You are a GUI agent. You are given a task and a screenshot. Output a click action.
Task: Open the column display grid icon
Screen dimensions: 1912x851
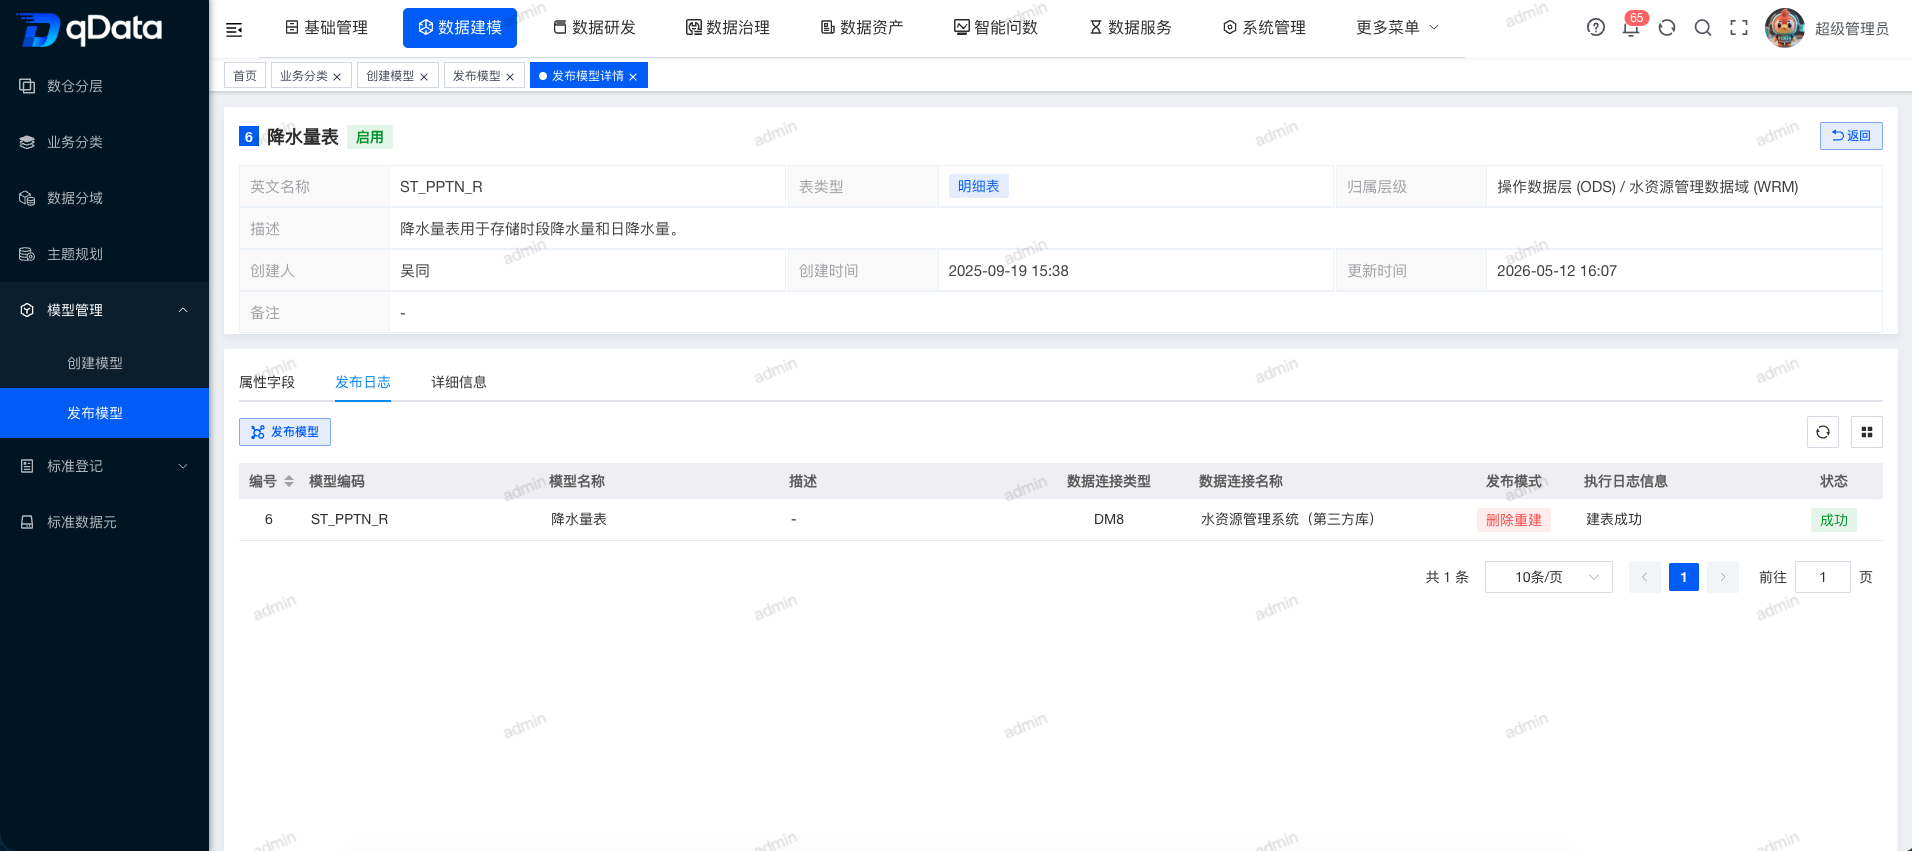coord(1867,432)
